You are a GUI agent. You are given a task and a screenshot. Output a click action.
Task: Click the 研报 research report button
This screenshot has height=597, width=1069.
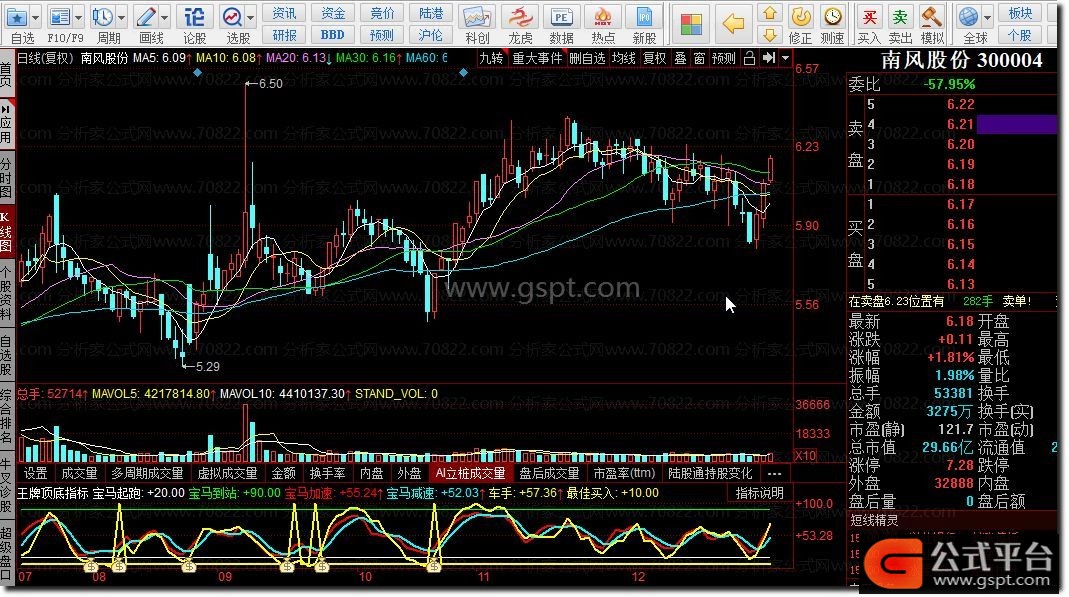(x=284, y=34)
